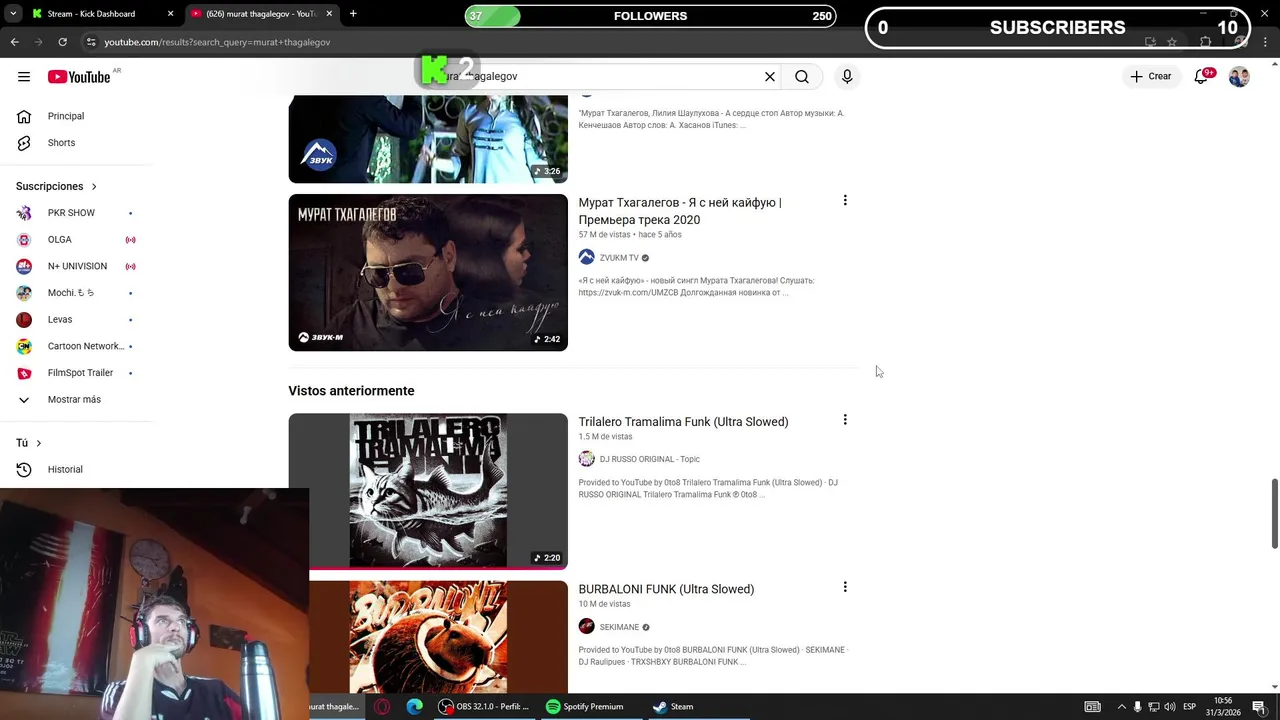Open the tab search dropdown
This screenshot has width=1280, height=720.
12,14
